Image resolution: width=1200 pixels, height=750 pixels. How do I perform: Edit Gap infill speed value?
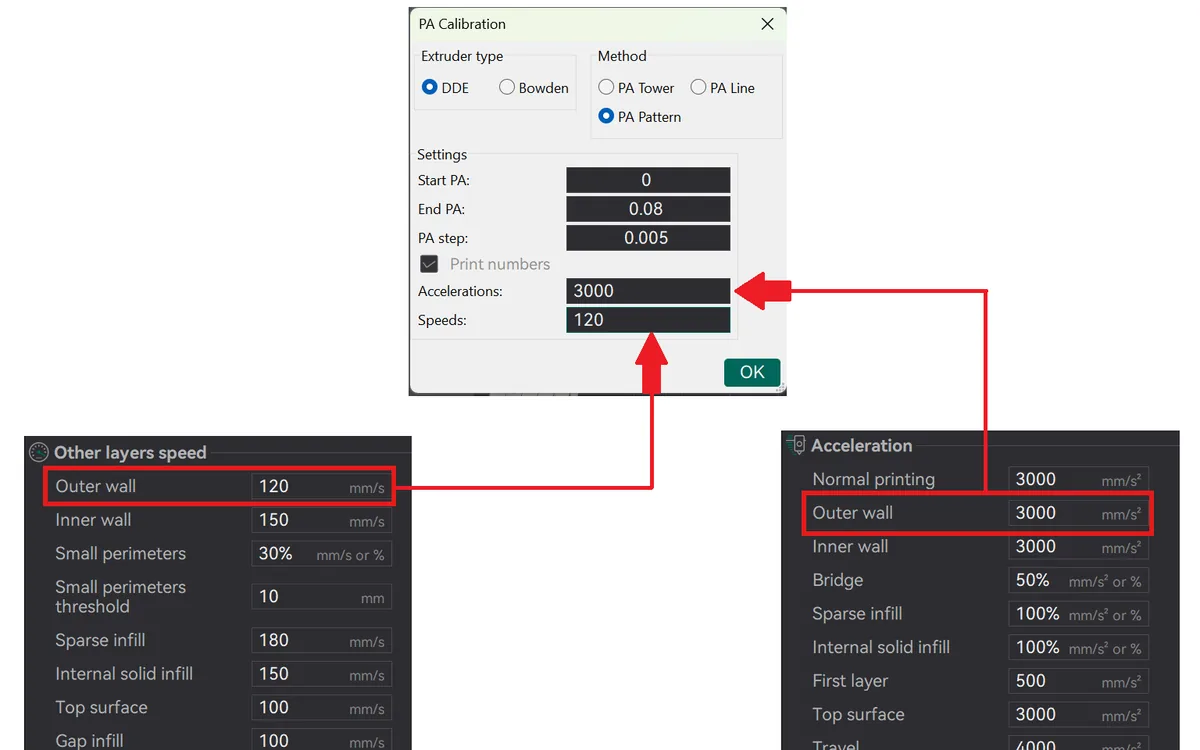321,740
